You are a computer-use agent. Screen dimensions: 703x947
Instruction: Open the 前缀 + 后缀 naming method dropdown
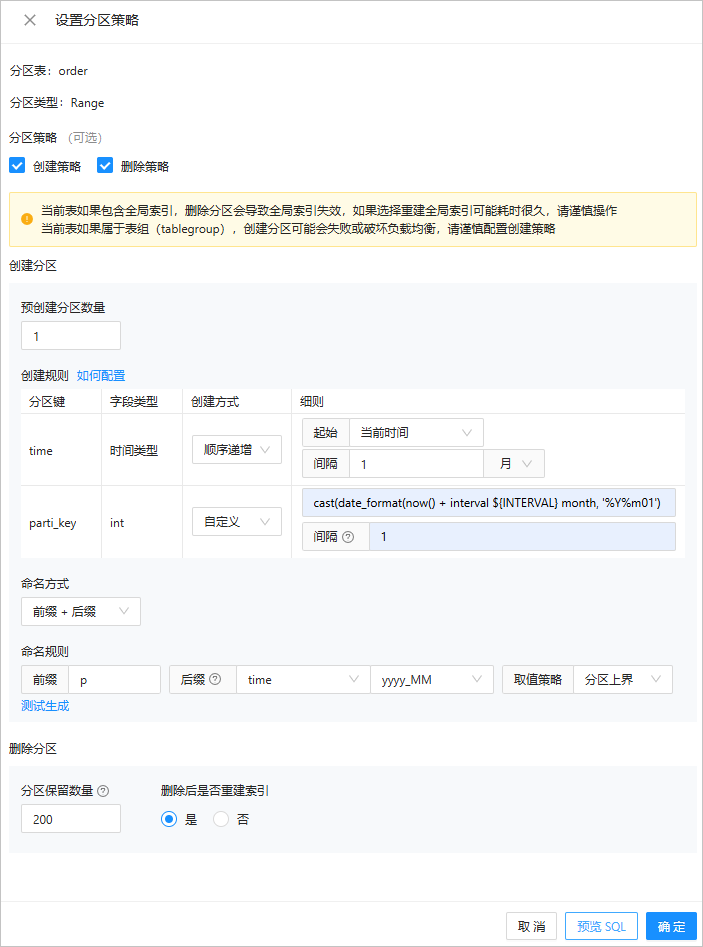tap(81, 611)
